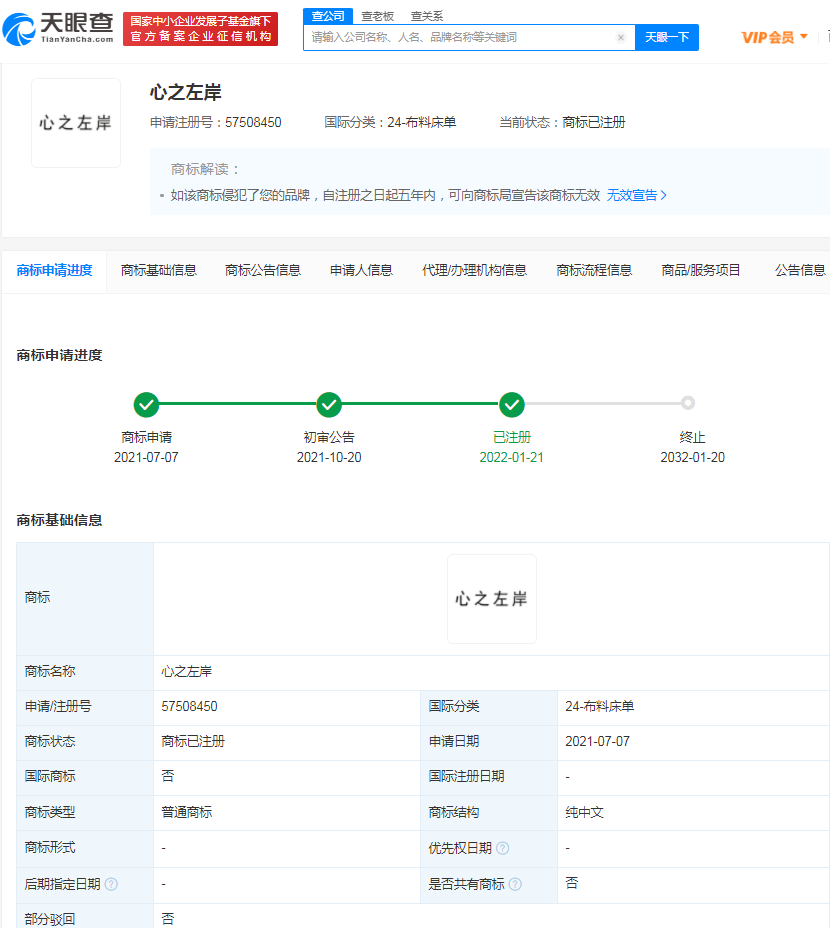830x928 pixels.
Task: Select the 公告信息 tab
Action: pyautogui.click(x=800, y=270)
